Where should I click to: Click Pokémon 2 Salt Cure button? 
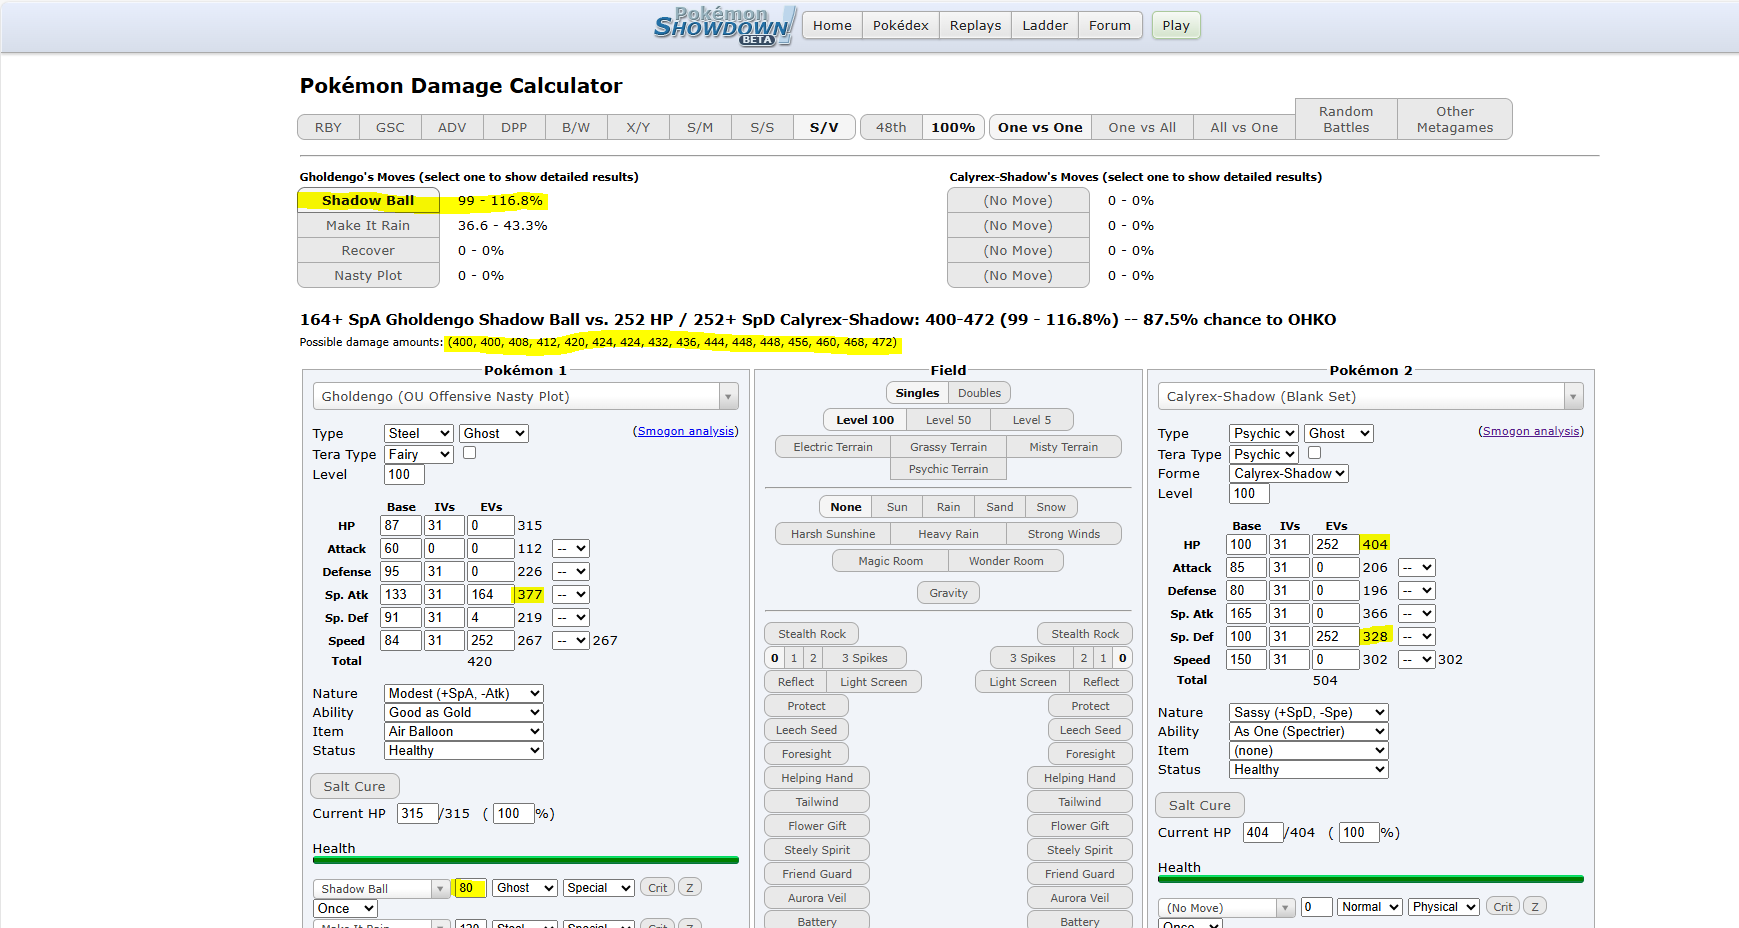coord(1200,805)
